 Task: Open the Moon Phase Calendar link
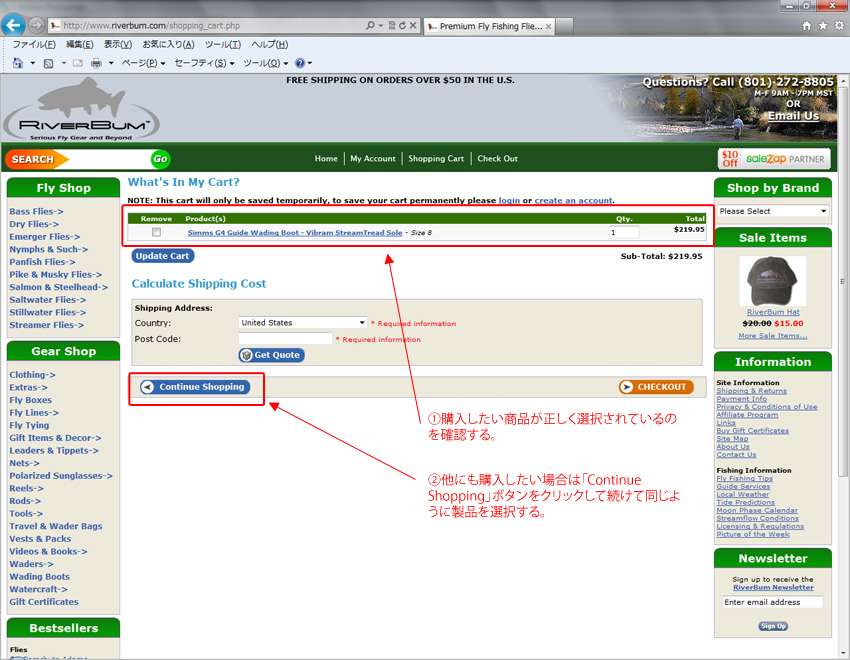tap(757, 510)
